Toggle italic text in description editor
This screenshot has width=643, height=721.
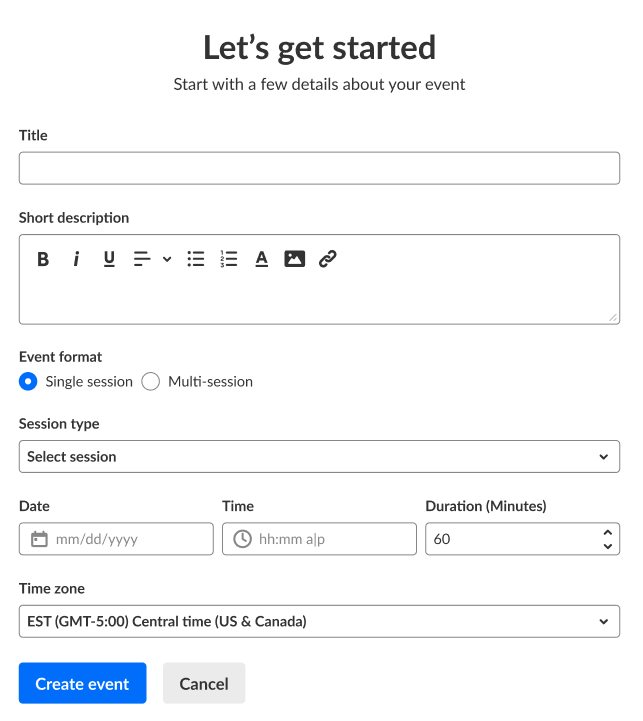click(x=76, y=259)
